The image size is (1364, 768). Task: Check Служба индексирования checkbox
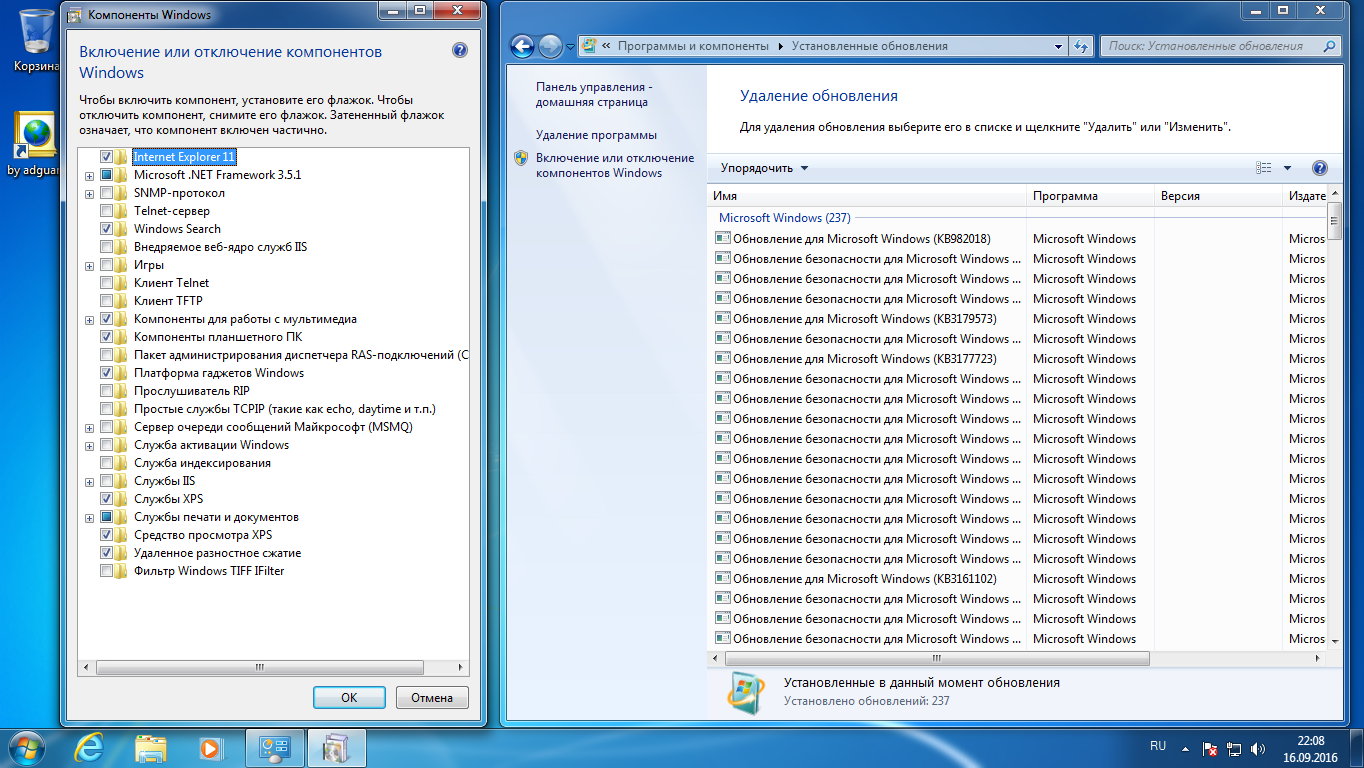[106, 463]
